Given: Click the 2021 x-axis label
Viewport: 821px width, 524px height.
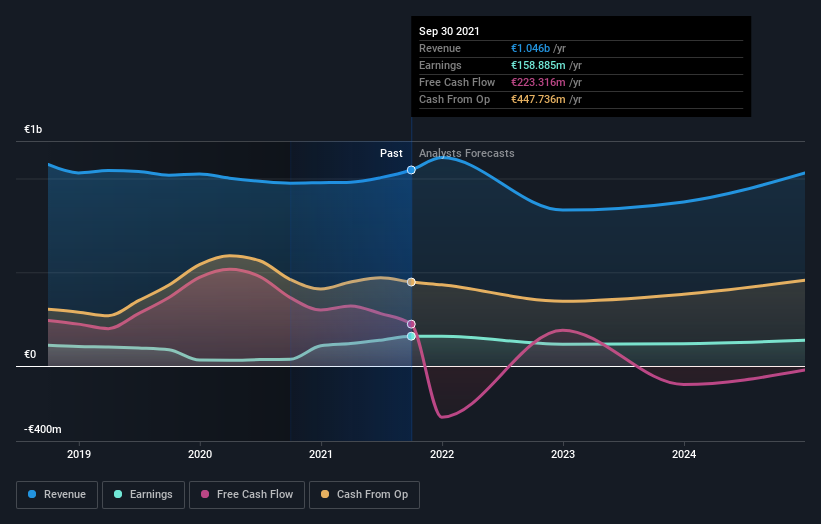Looking at the screenshot, I should (x=321, y=454).
